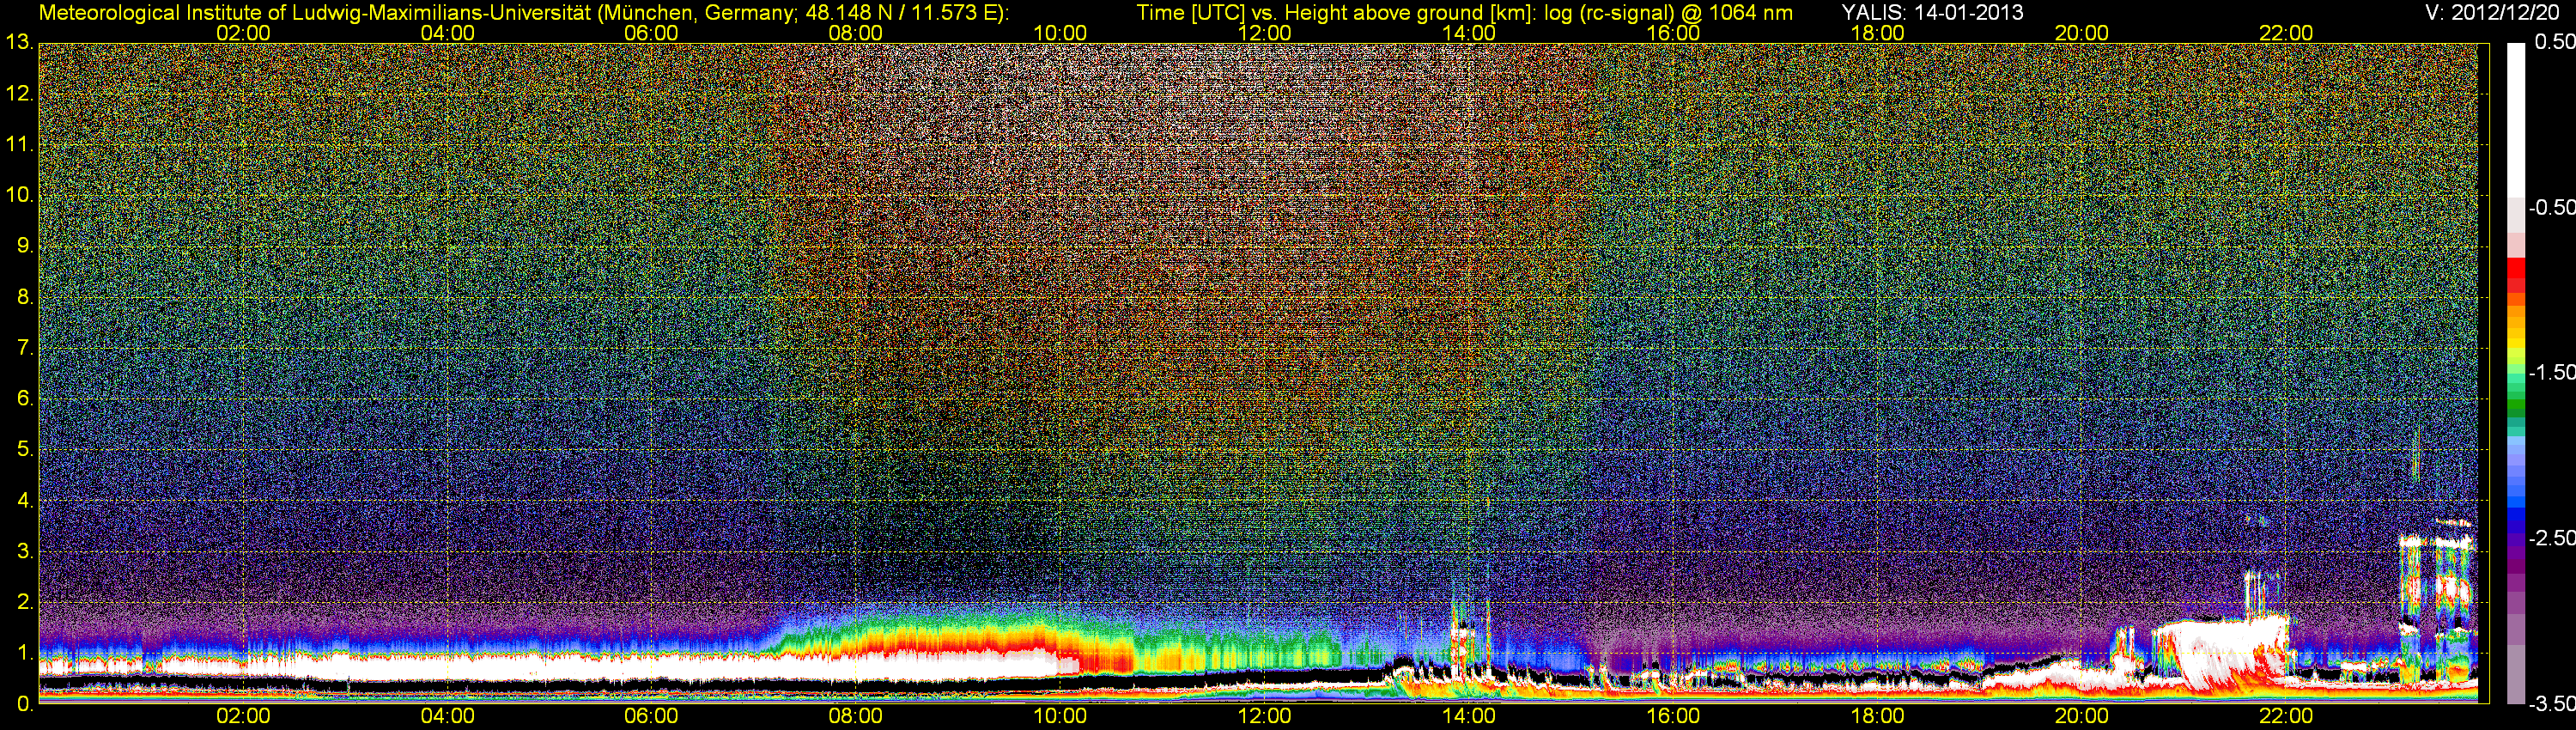Click the 08:00 label on the bottom time axis
The width and height of the screenshot is (2576, 730).
(x=856, y=716)
